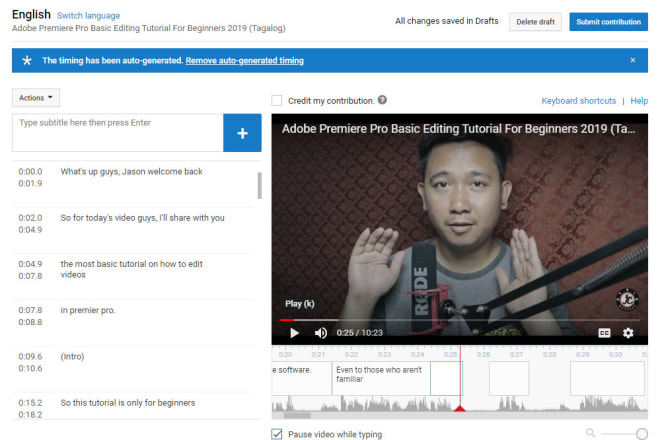Open Keyboard shortcuts link
This screenshot has width=660, height=440.
coord(578,101)
